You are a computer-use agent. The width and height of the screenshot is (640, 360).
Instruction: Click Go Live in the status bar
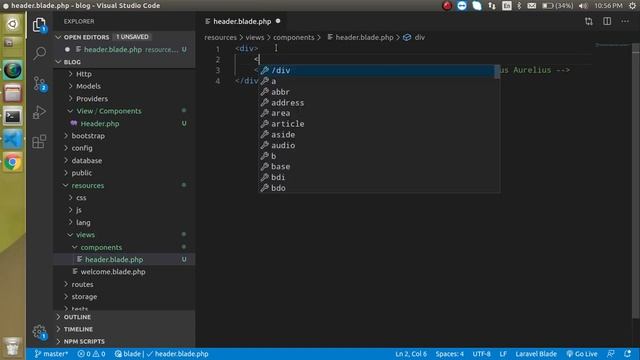tap(582, 354)
